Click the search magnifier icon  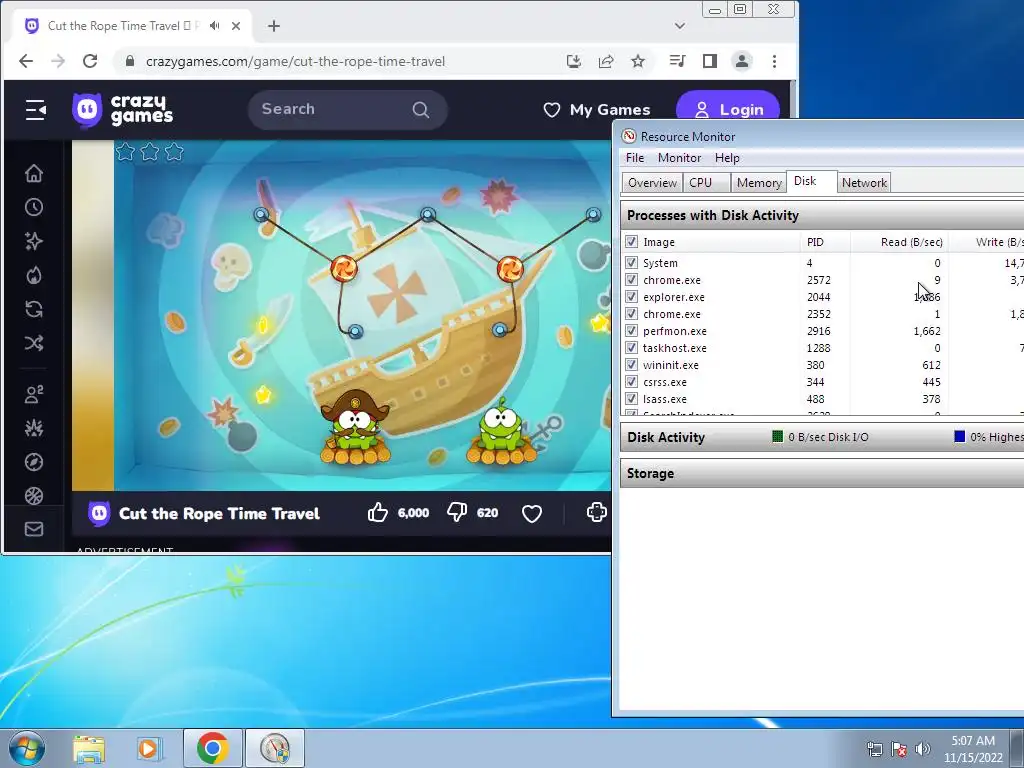[421, 110]
